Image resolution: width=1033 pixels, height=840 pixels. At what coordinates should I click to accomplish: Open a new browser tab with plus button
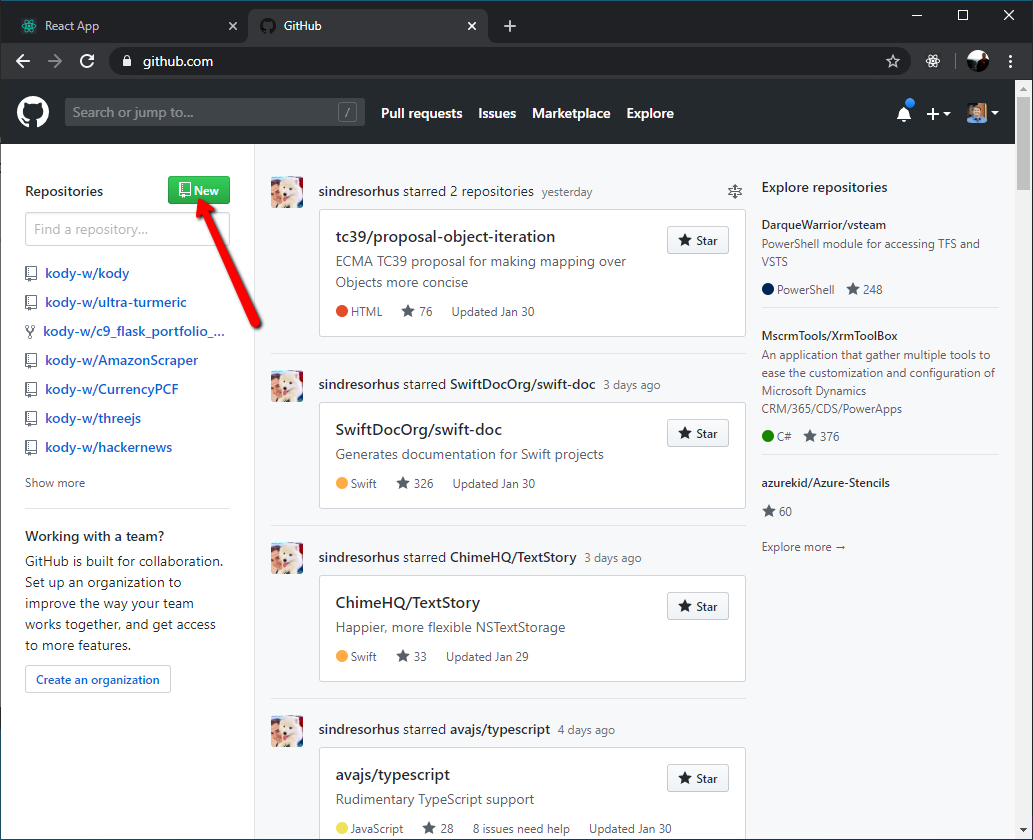(x=510, y=26)
